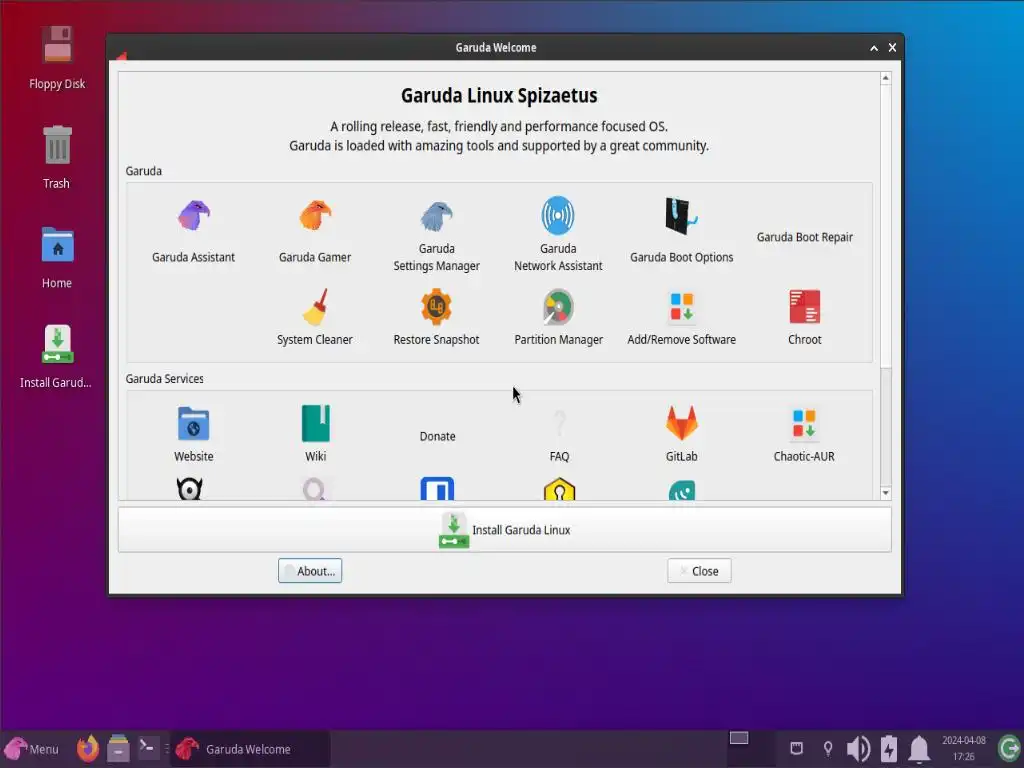1024x768 pixels.
Task: Open the notifications bell icon
Action: point(920,748)
